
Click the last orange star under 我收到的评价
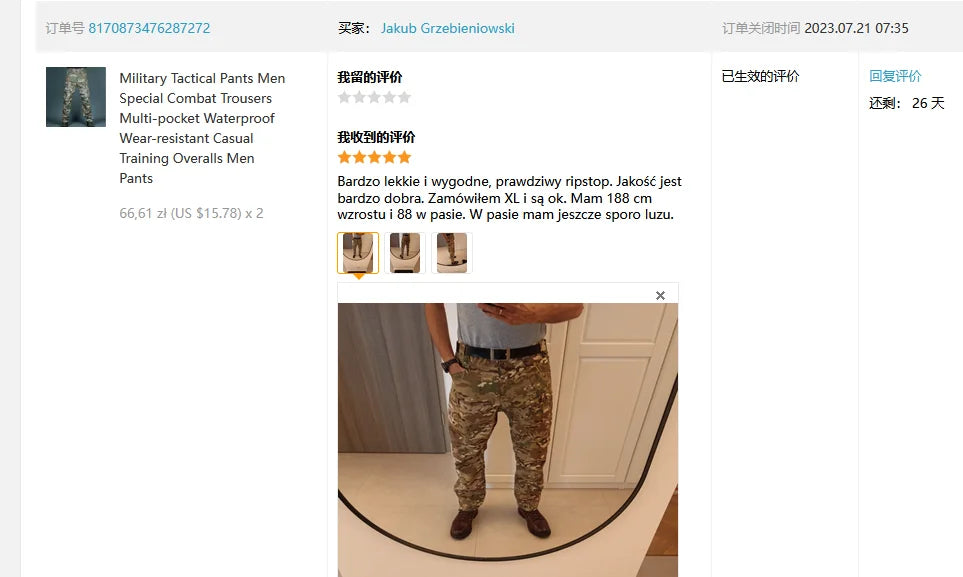404,157
